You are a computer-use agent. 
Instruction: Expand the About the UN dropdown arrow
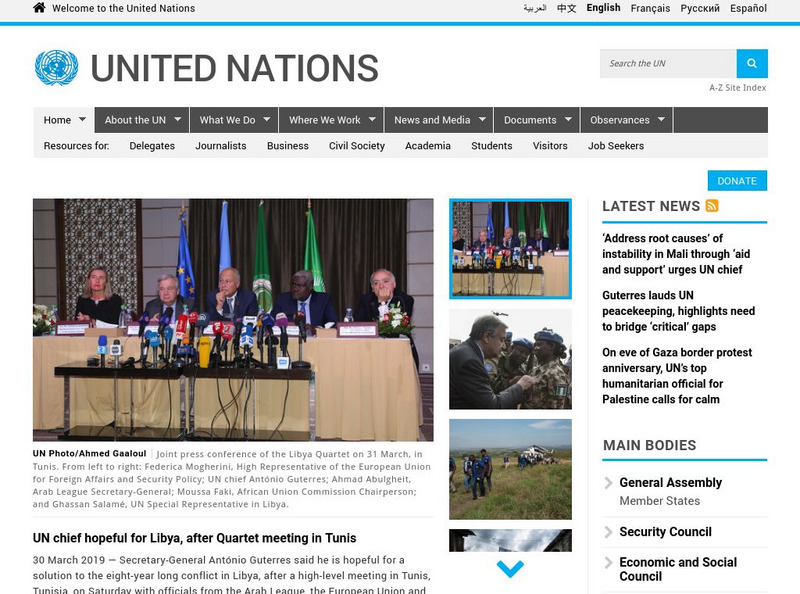tap(178, 119)
